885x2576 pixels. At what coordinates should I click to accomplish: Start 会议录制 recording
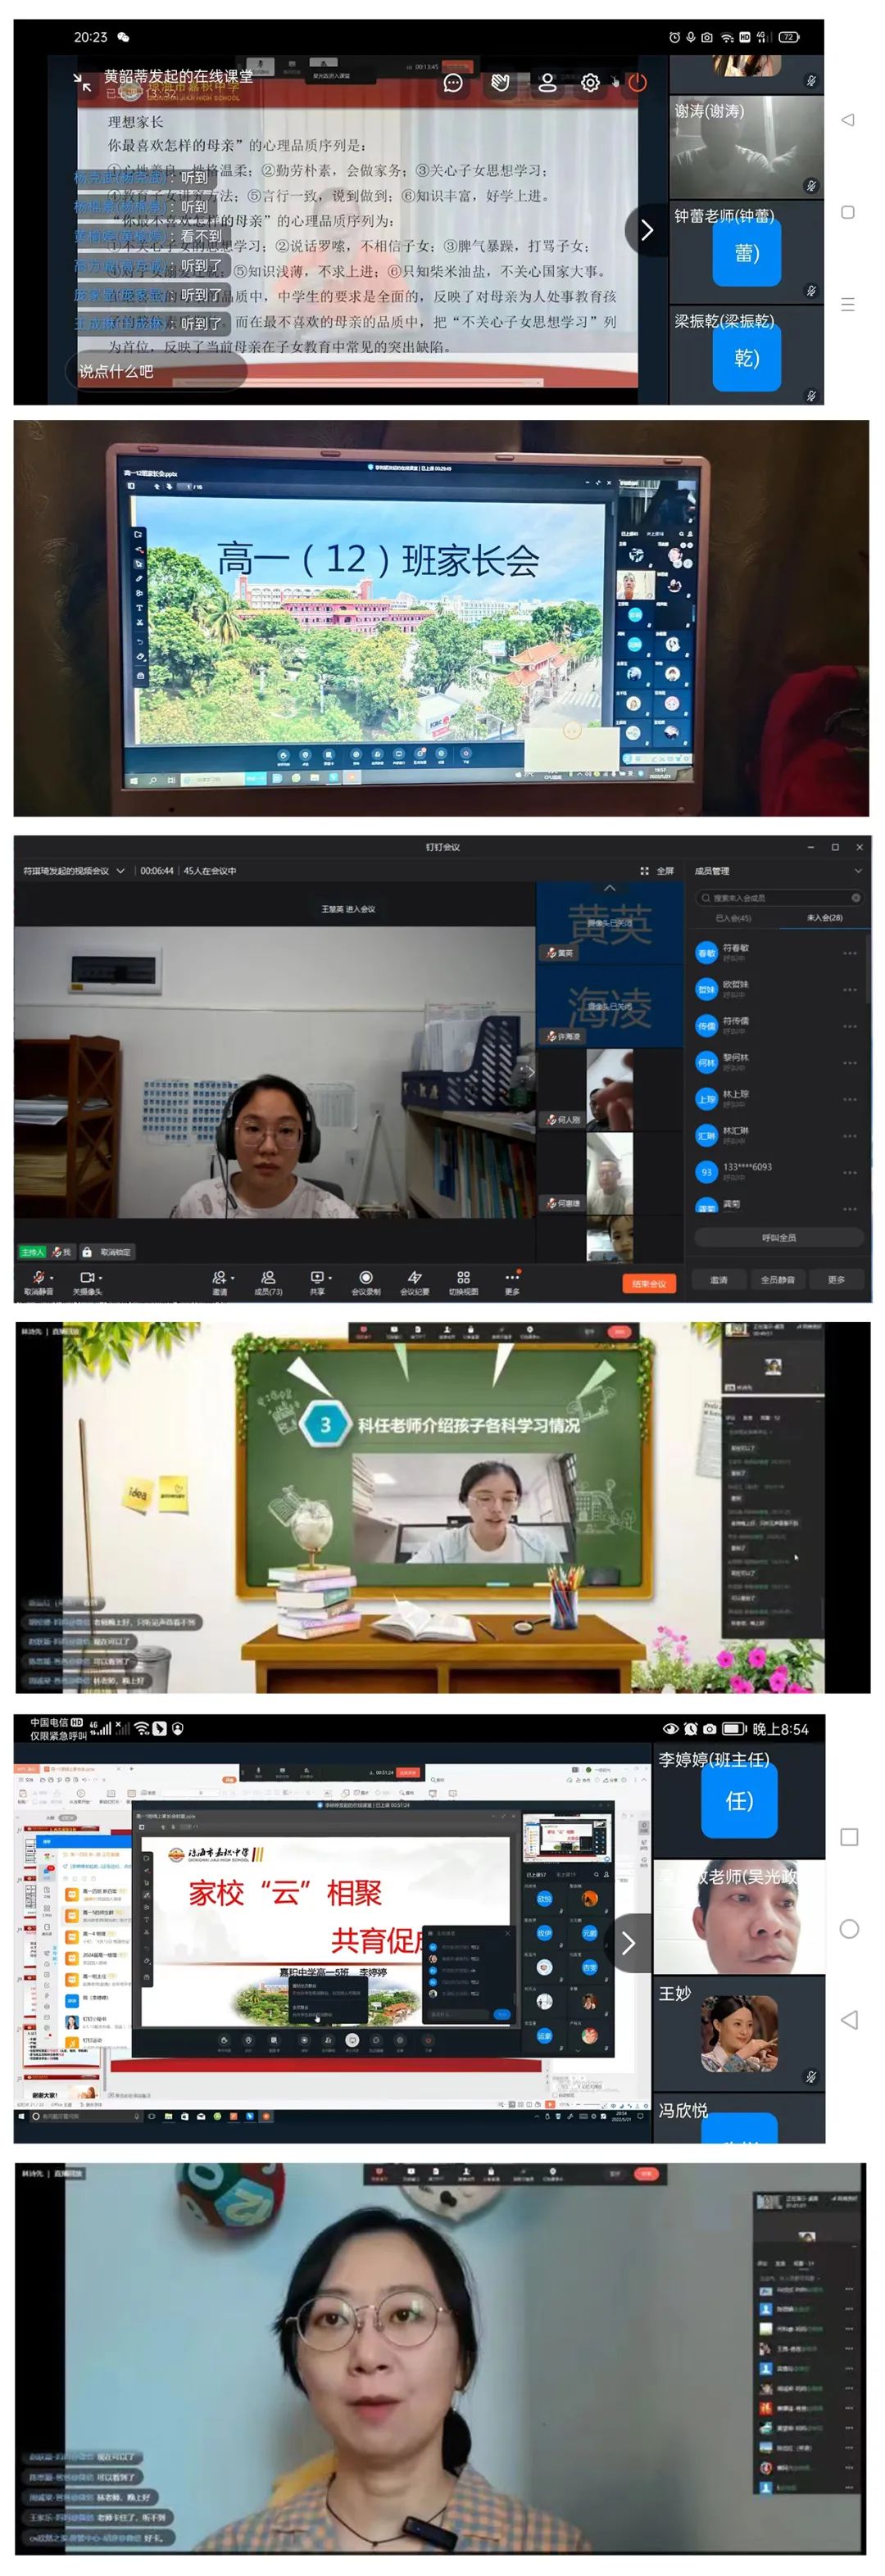coord(366,1282)
